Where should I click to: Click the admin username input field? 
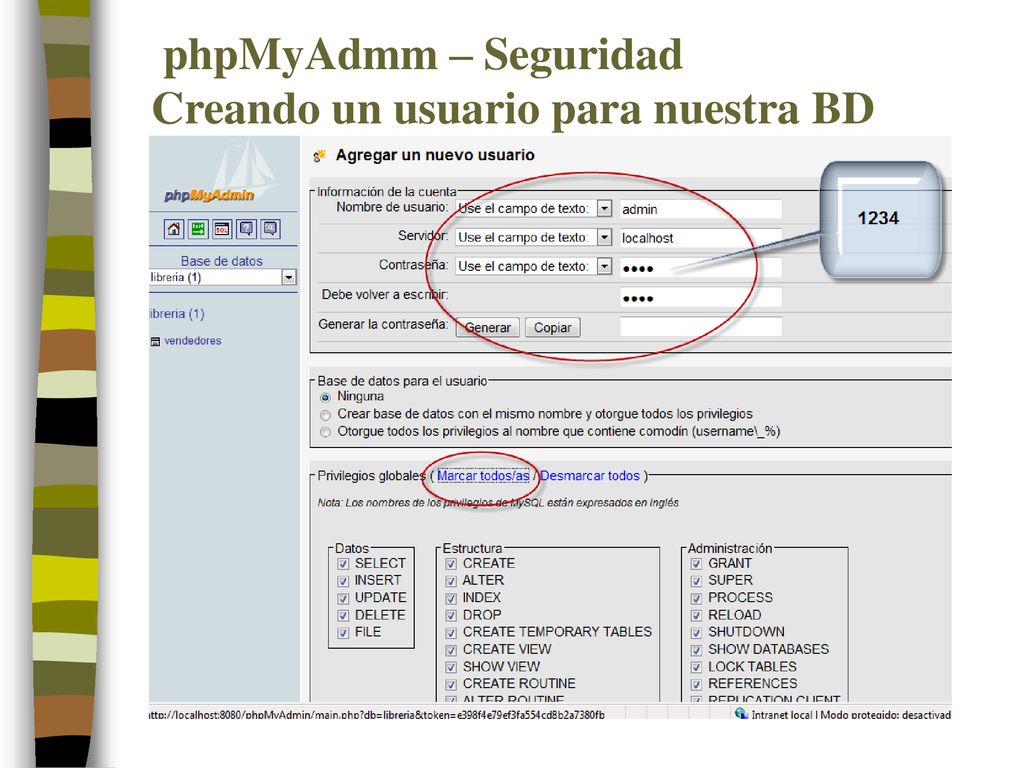point(701,209)
